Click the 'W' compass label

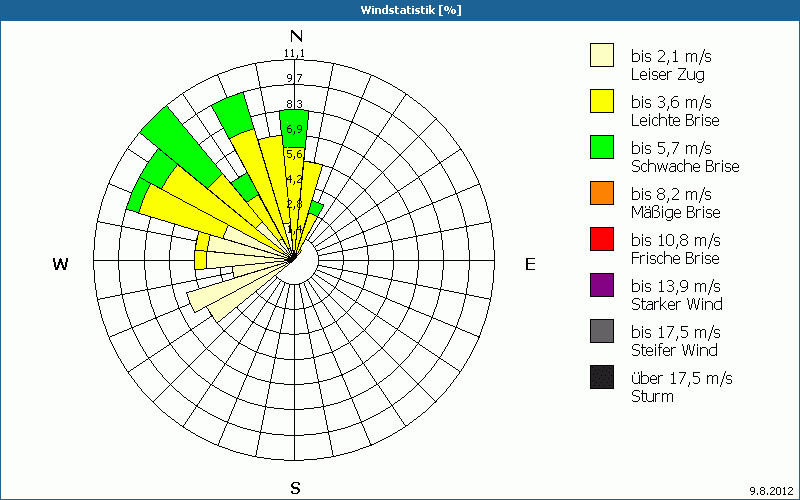pyautogui.click(x=60, y=264)
